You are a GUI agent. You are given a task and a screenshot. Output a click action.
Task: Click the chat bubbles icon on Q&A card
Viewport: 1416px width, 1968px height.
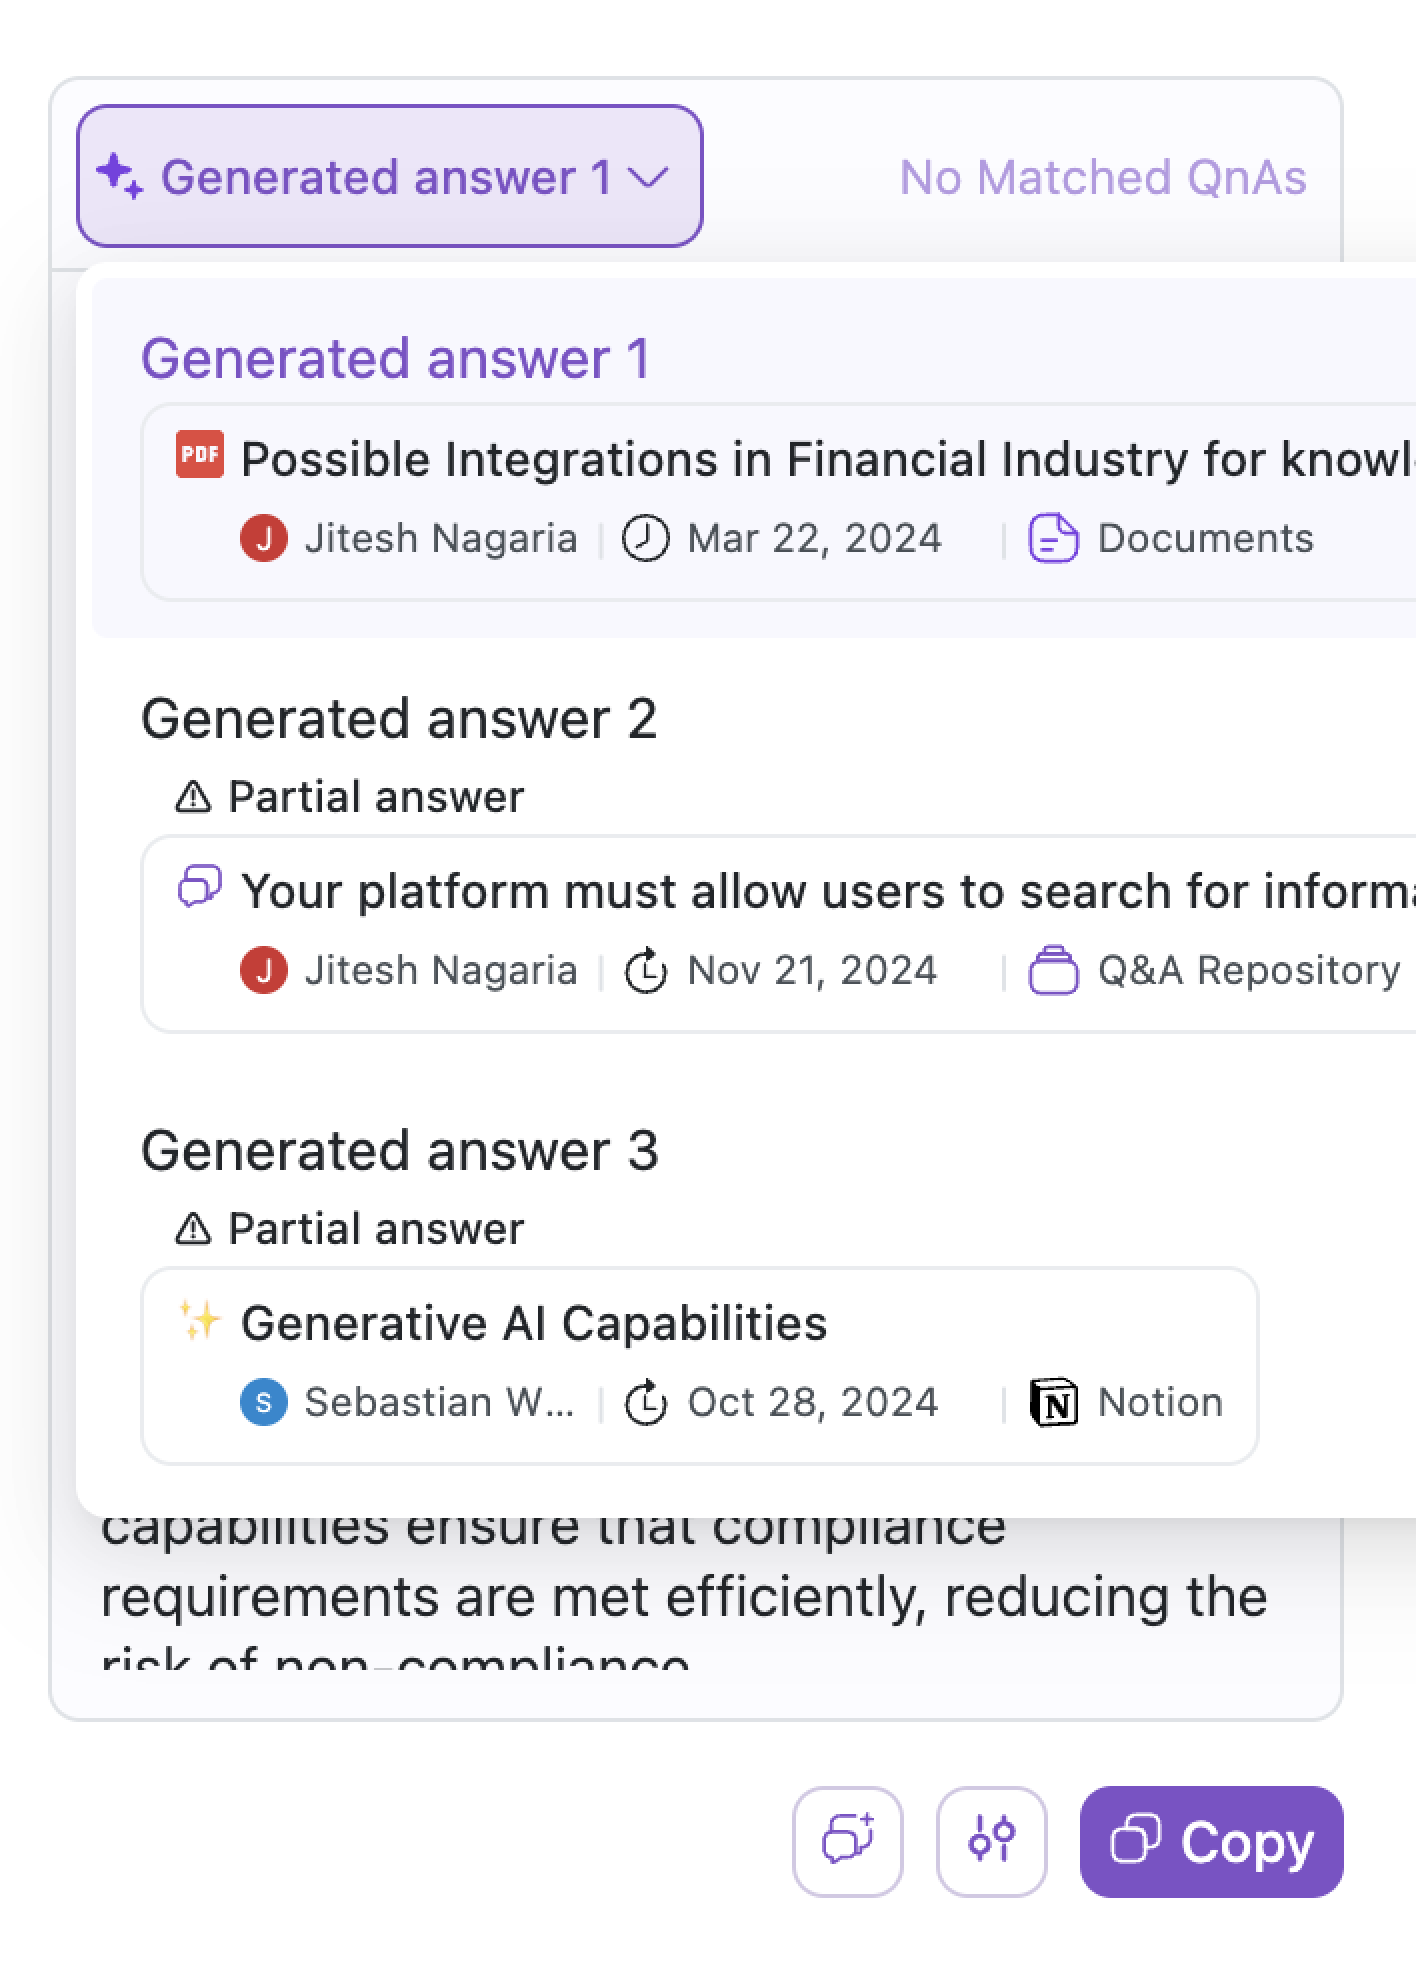pos(200,887)
